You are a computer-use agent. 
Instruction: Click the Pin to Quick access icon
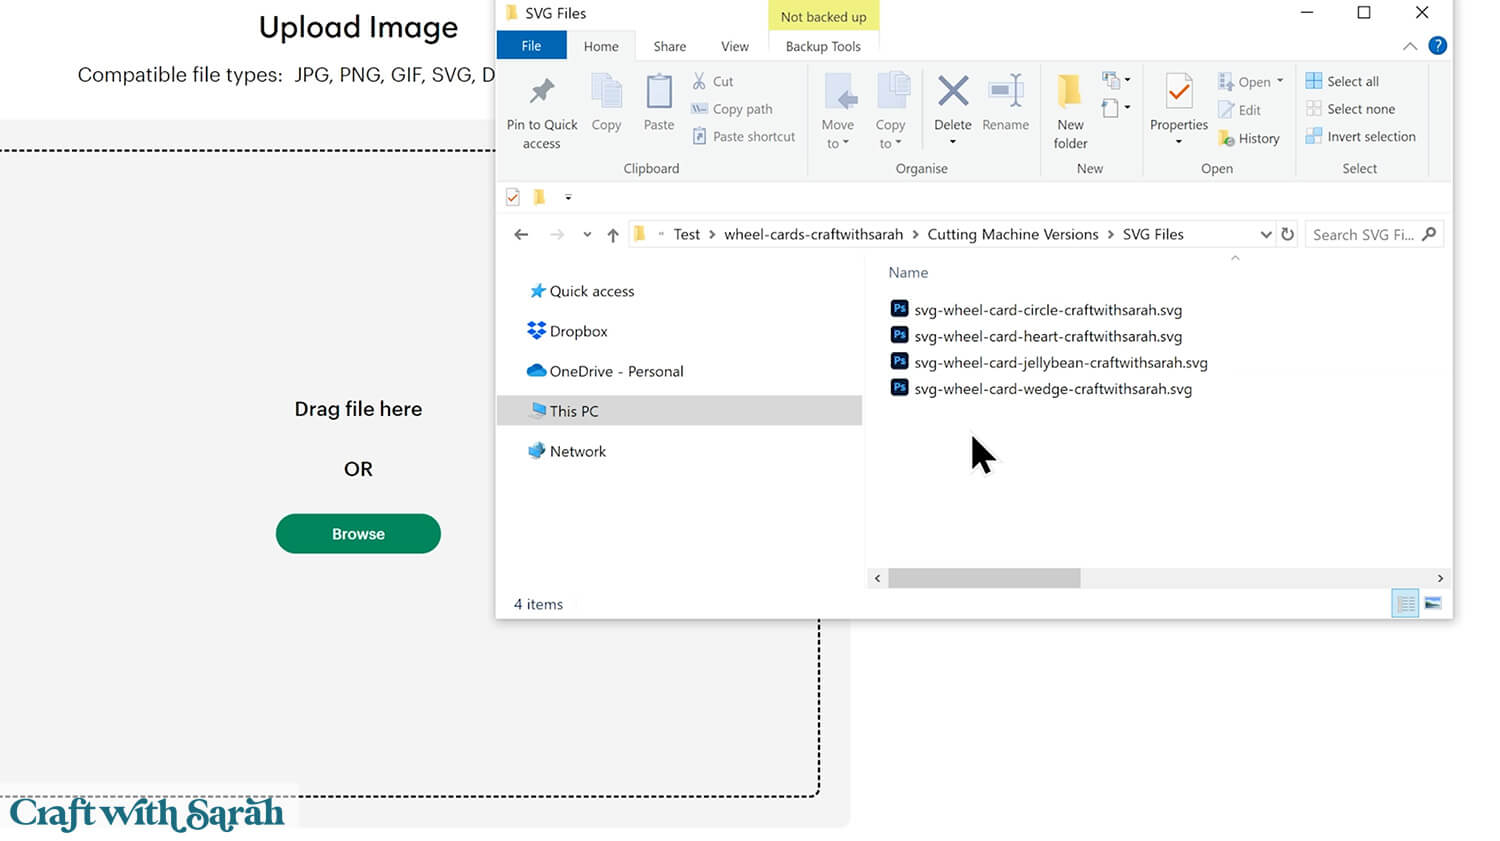(541, 93)
